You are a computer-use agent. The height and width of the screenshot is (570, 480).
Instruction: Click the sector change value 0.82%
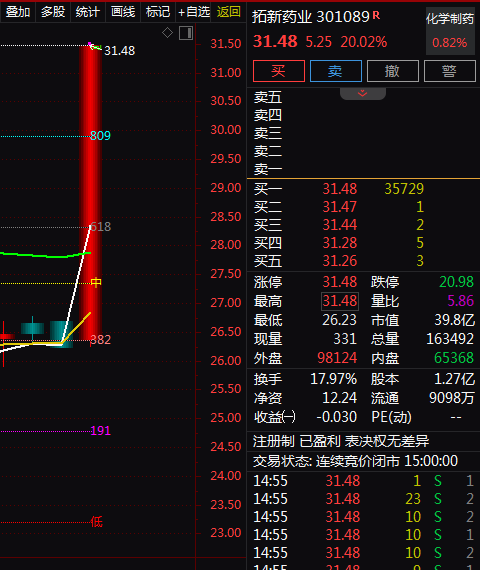click(x=449, y=43)
